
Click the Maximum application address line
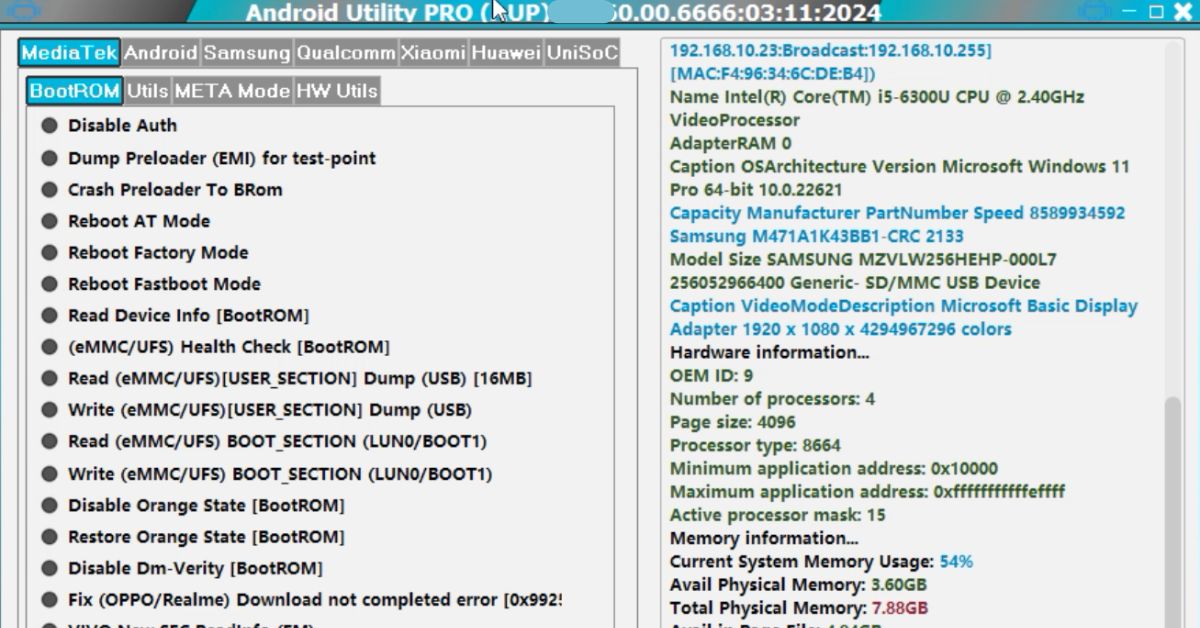[x=868, y=492]
